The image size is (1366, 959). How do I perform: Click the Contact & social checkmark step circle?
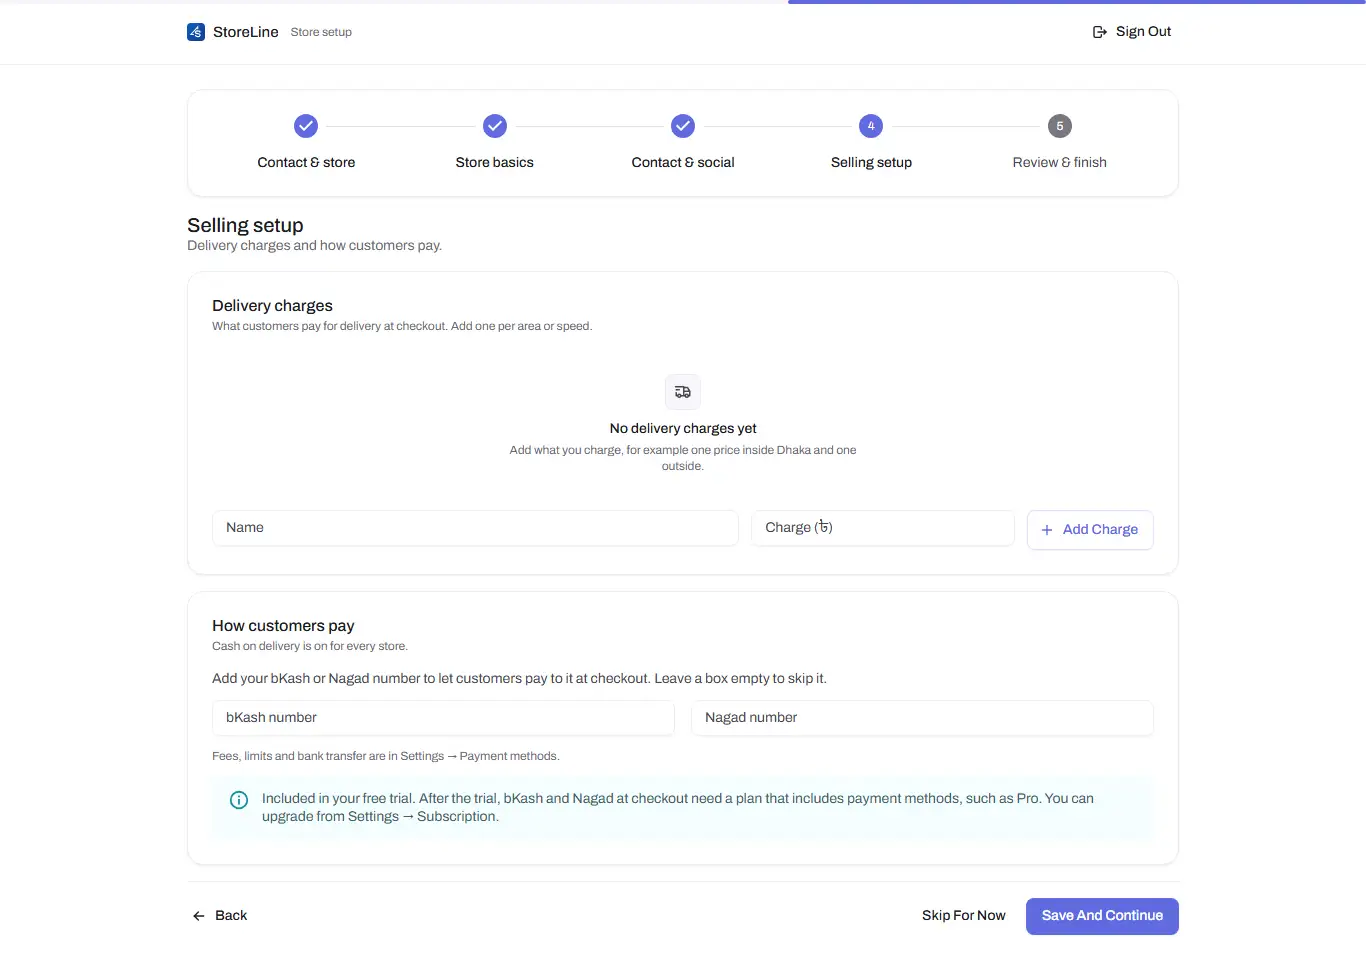(683, 126)
